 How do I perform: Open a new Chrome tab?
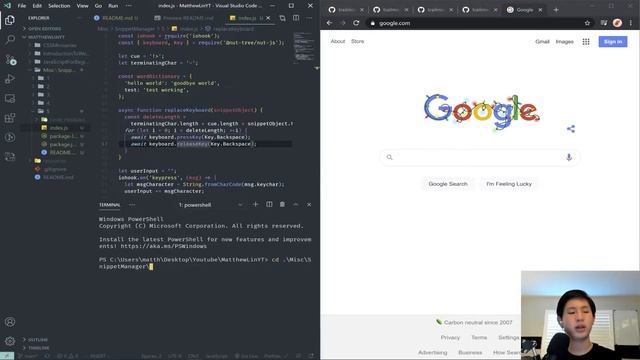(x=556, y=10)
